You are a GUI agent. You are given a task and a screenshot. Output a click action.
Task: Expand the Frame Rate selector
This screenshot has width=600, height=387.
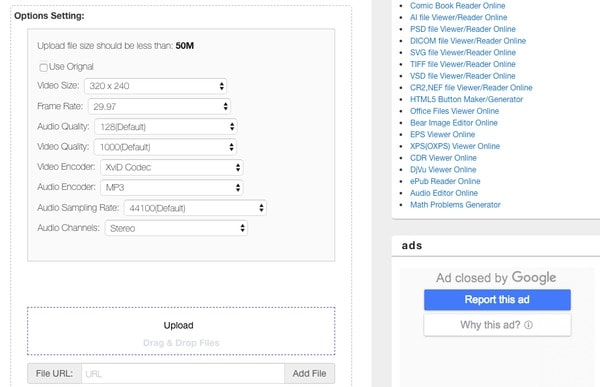point(159,106)
